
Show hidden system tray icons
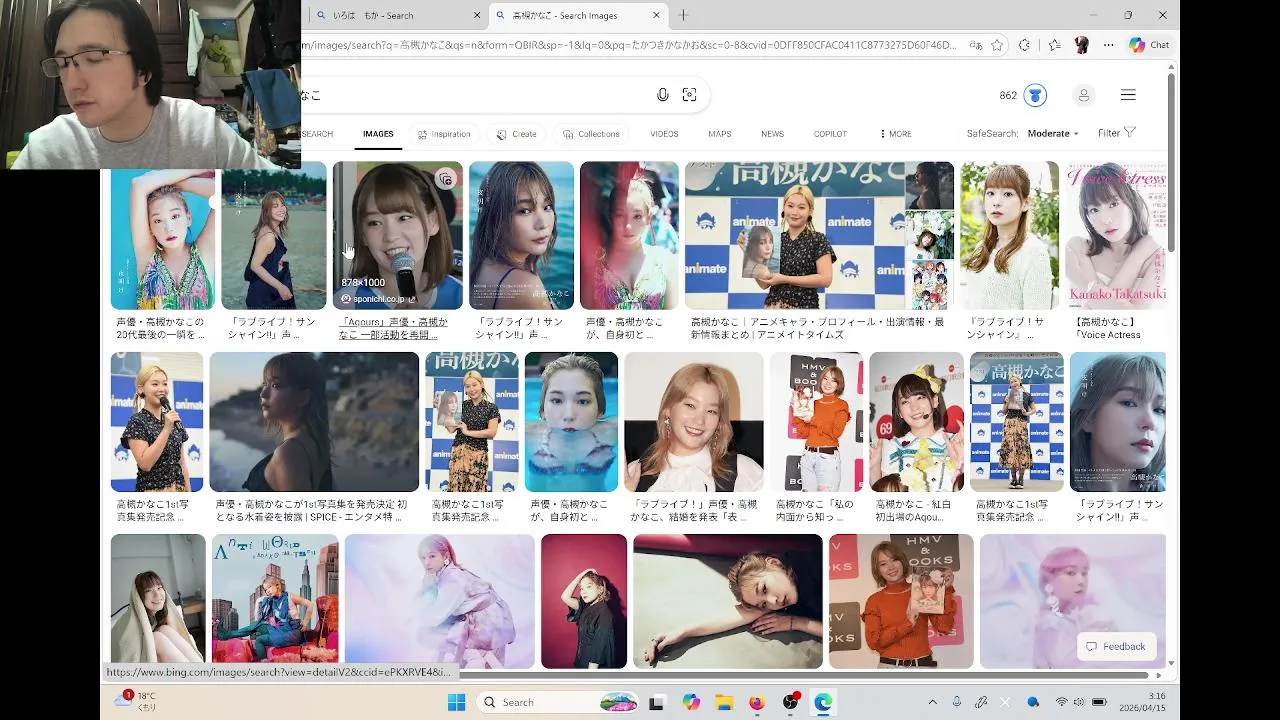point(932,702)
